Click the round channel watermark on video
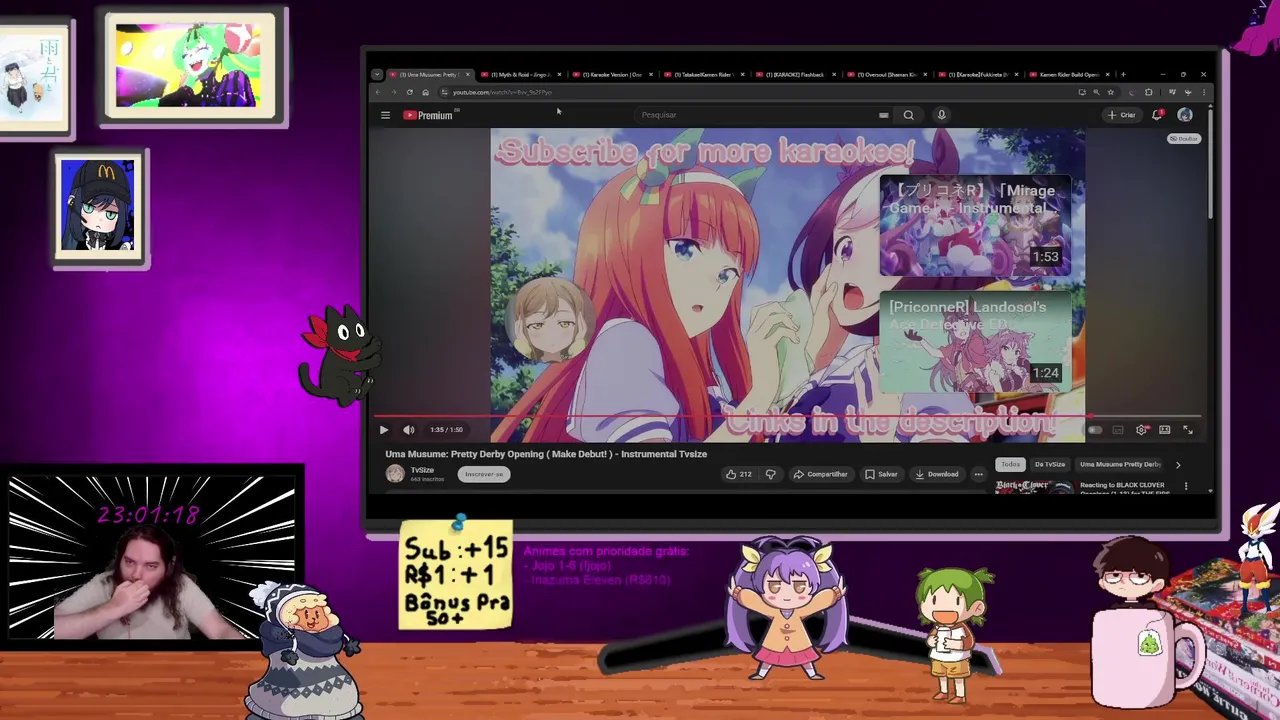 (x=549, y=319)
